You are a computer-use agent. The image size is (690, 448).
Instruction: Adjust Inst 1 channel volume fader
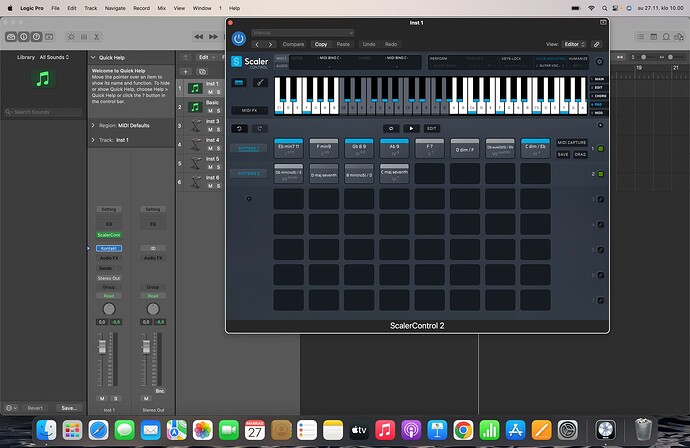point(102,347)
